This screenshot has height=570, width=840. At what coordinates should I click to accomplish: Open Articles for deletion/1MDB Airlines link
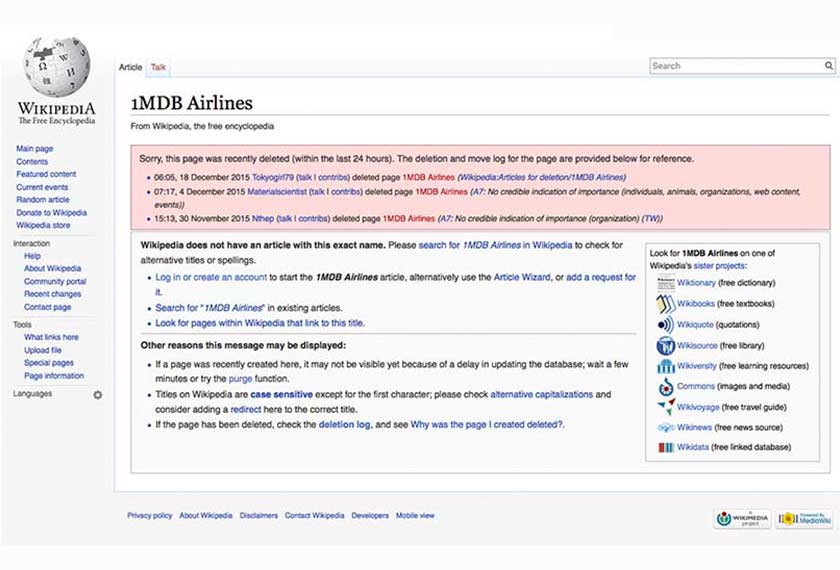point(542,177)
